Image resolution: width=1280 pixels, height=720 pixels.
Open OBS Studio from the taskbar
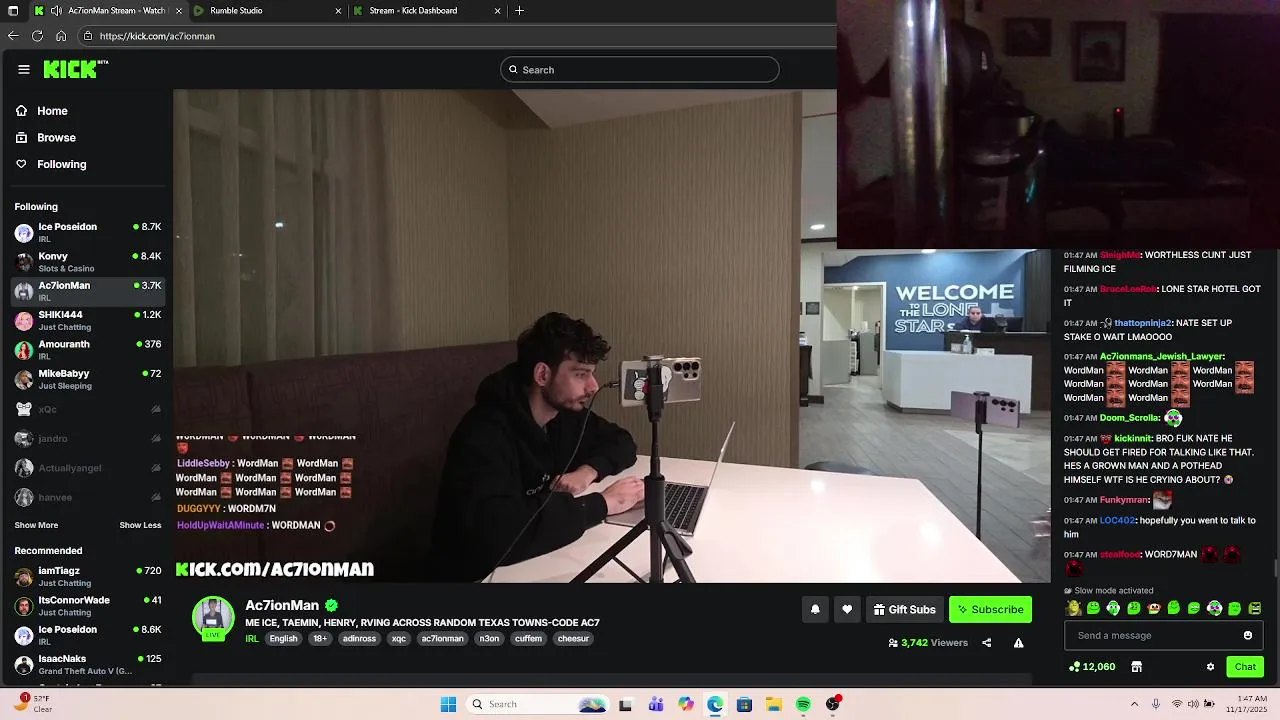(x=833, y=704)
